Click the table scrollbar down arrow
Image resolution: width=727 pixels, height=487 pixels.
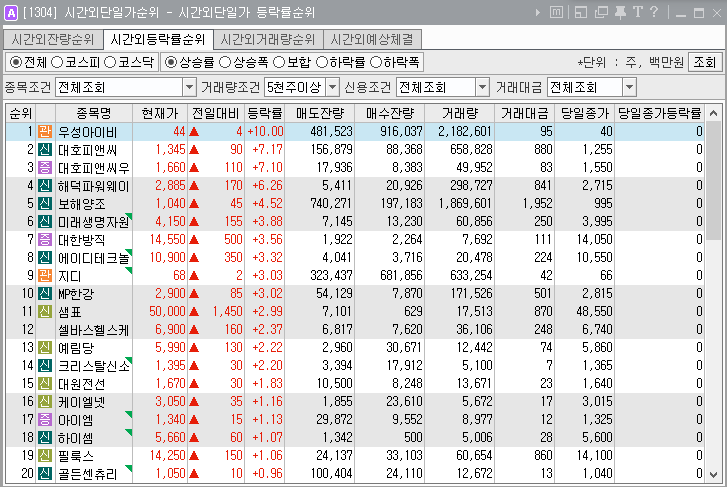714,474
